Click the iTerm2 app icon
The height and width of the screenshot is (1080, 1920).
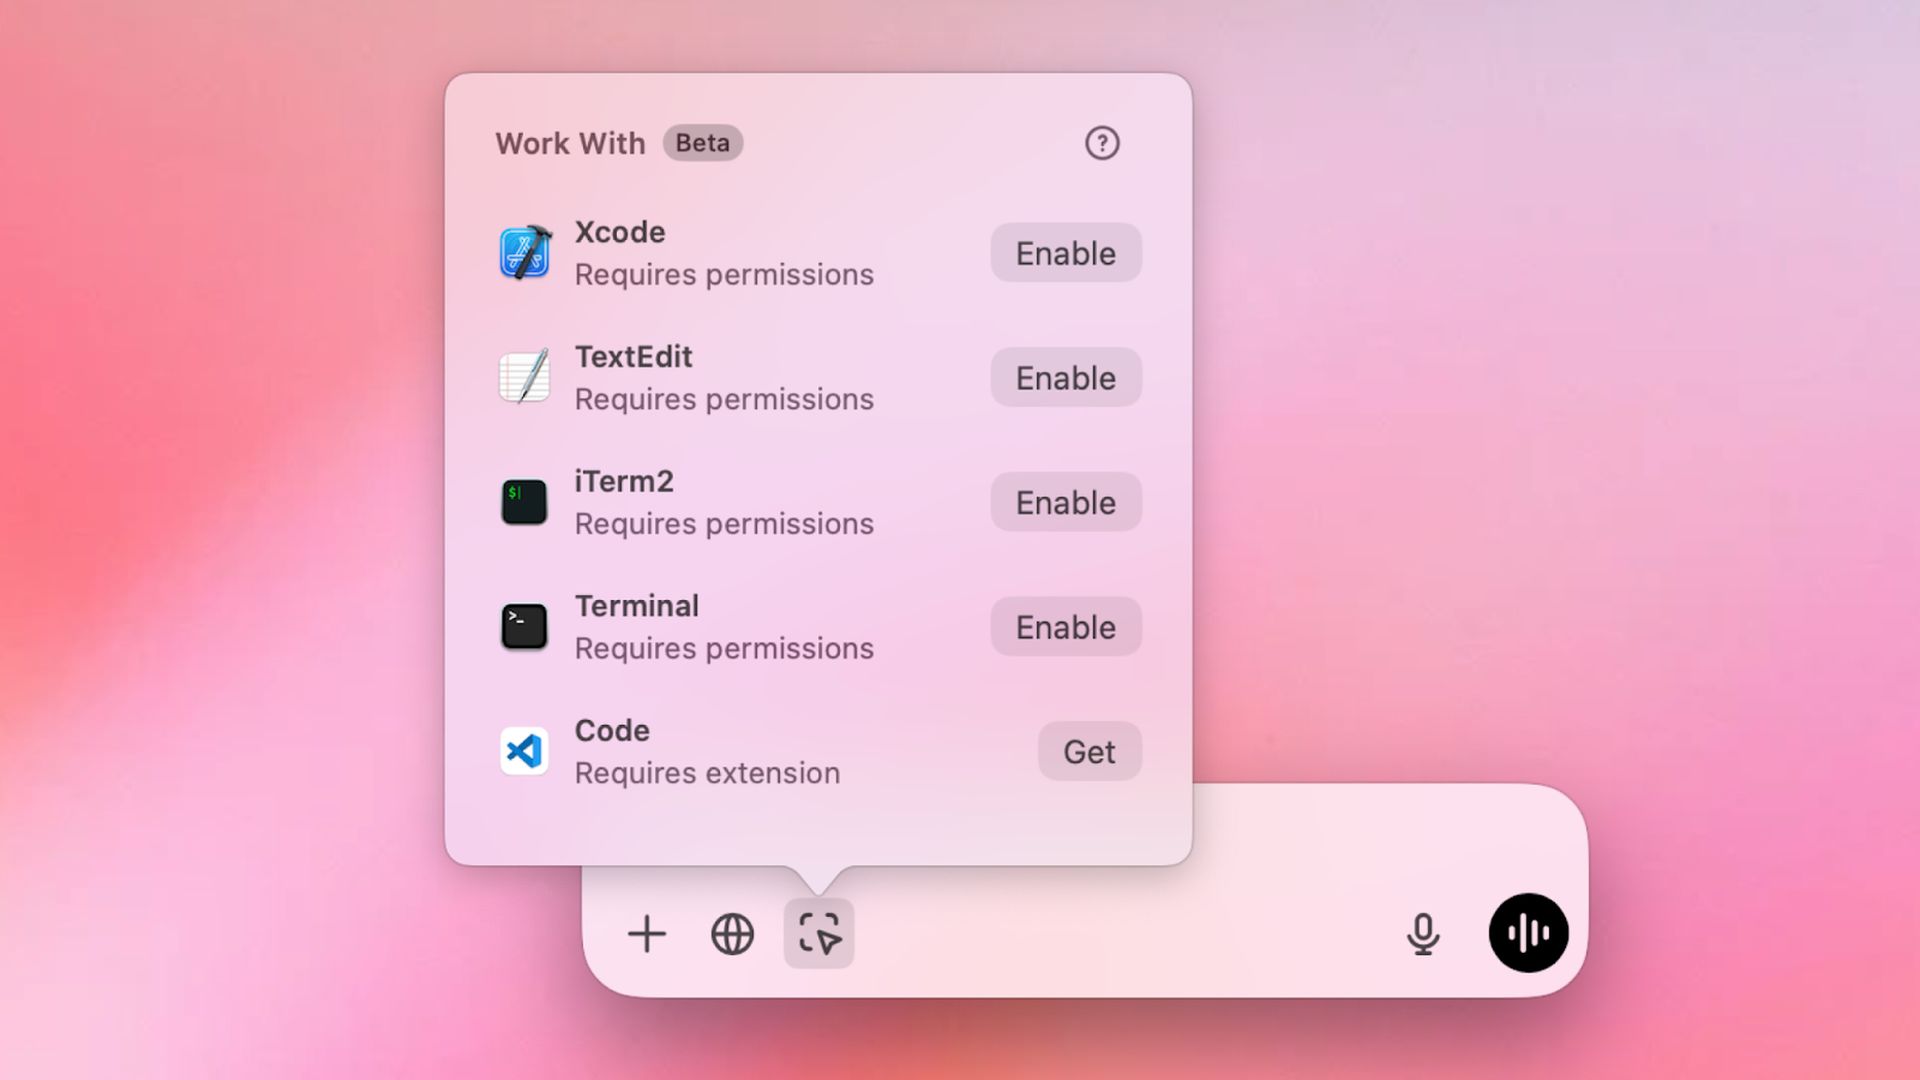coord(524,501)
